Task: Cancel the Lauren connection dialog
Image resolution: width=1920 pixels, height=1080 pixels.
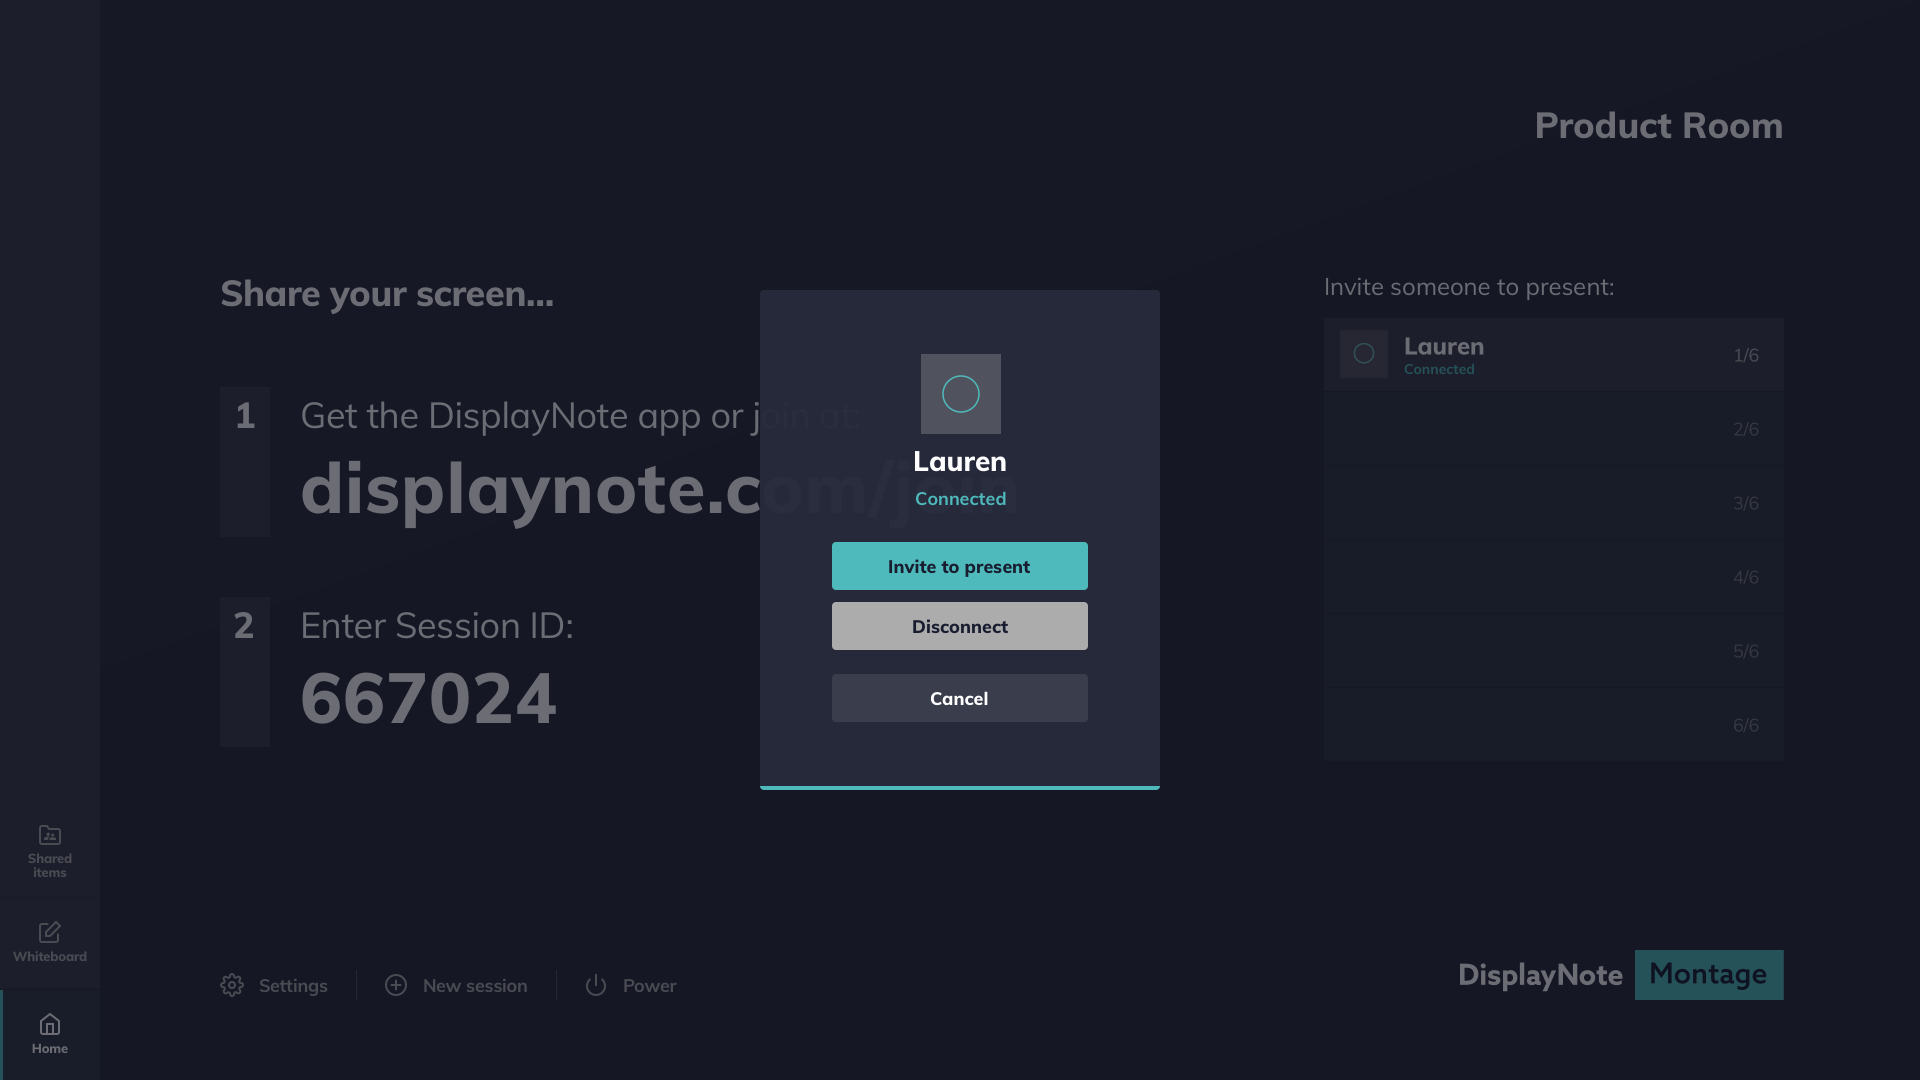Action: pos(959,698)
